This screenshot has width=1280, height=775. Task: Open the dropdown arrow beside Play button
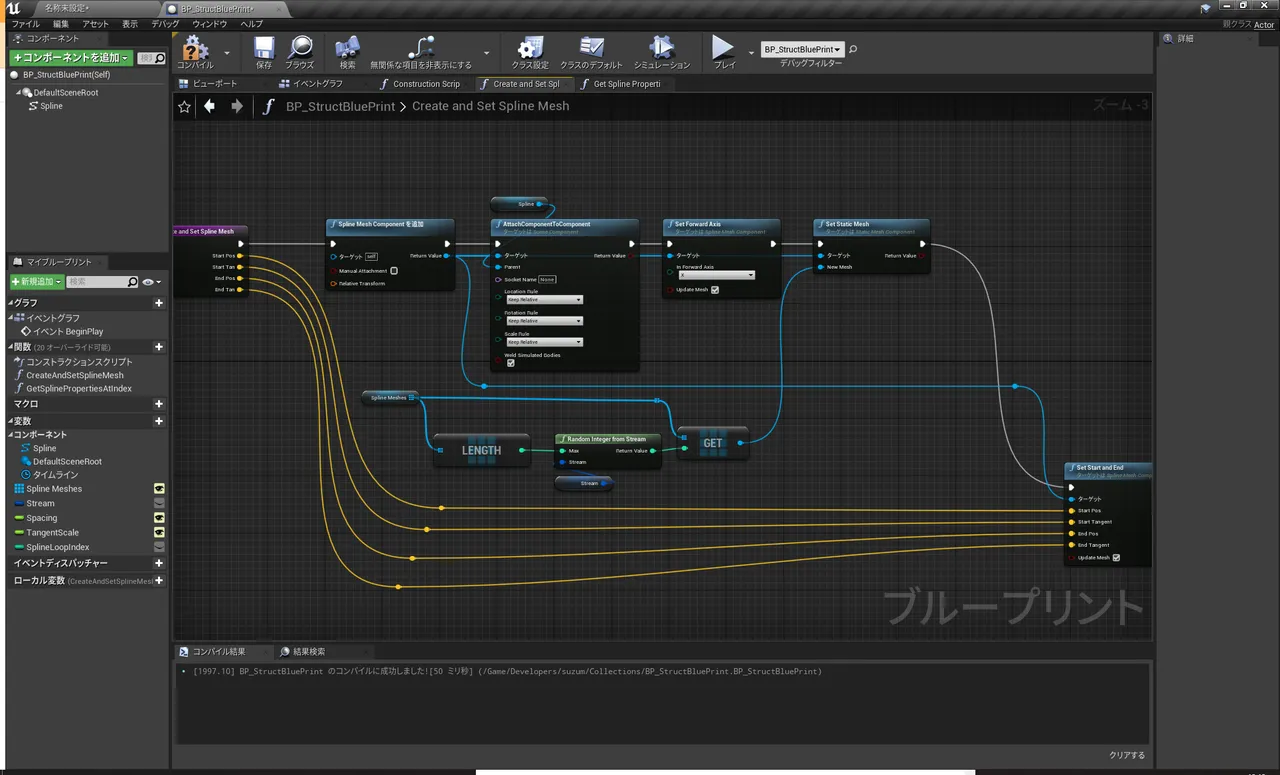pos(751,52)
